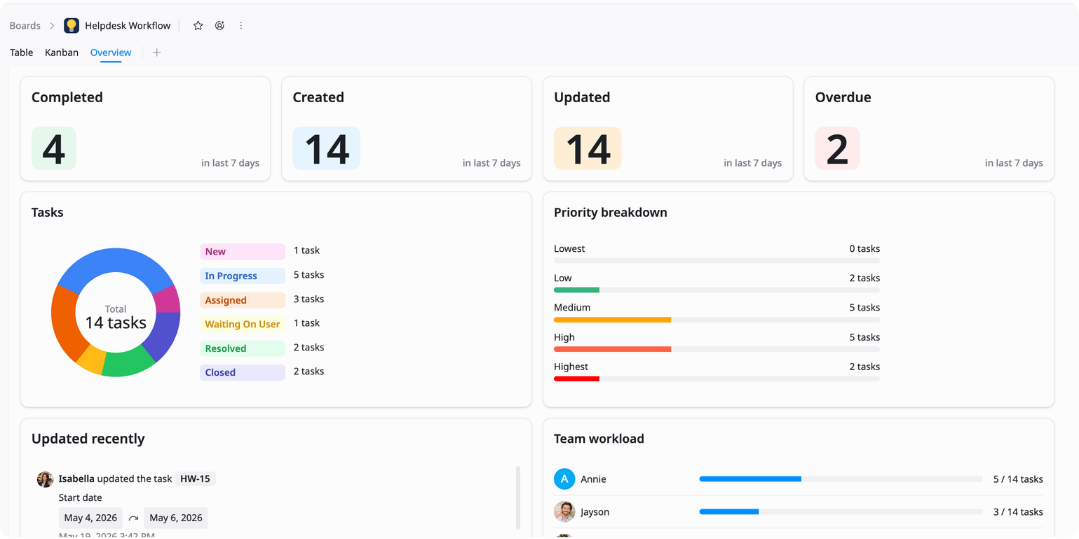
Task: Click the Medium priority orange bar
Action: coord(612,320)
